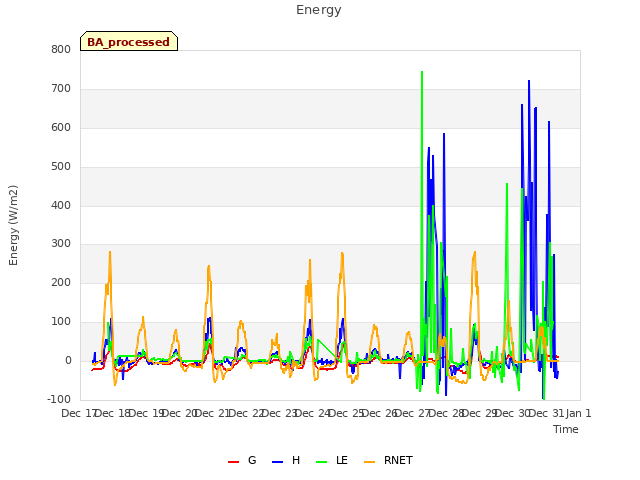Click the G legend label

pyautogui.click(x=252, y=460)
